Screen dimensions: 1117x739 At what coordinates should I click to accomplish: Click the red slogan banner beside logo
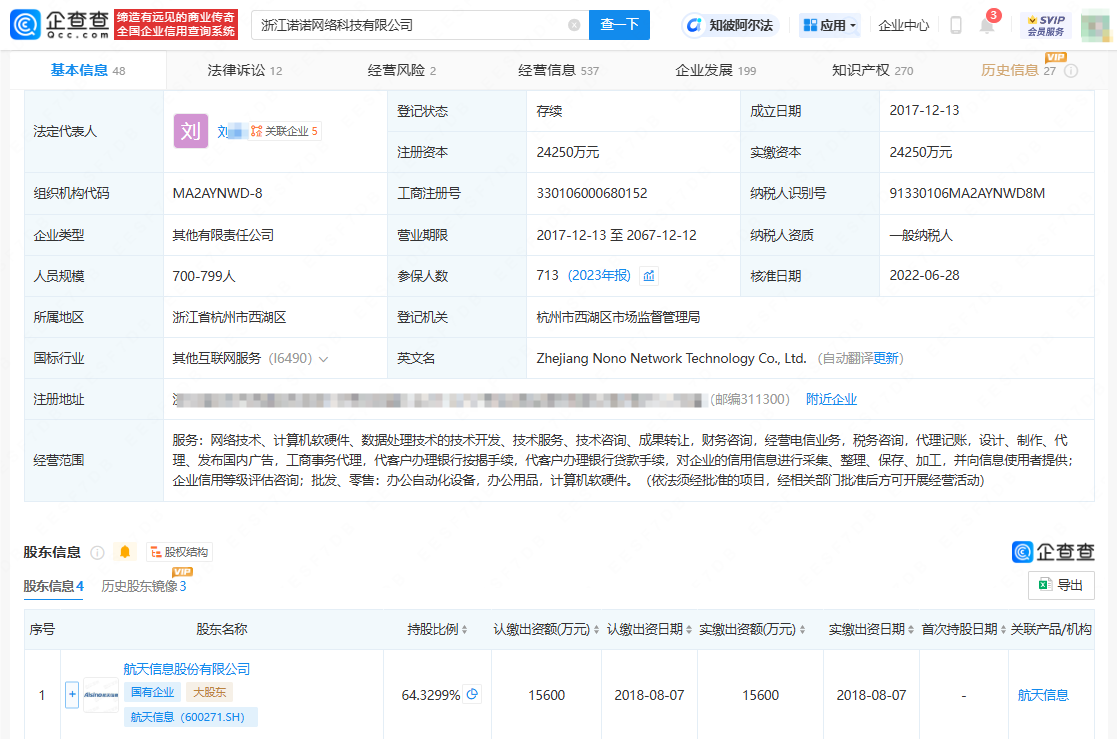176,25
